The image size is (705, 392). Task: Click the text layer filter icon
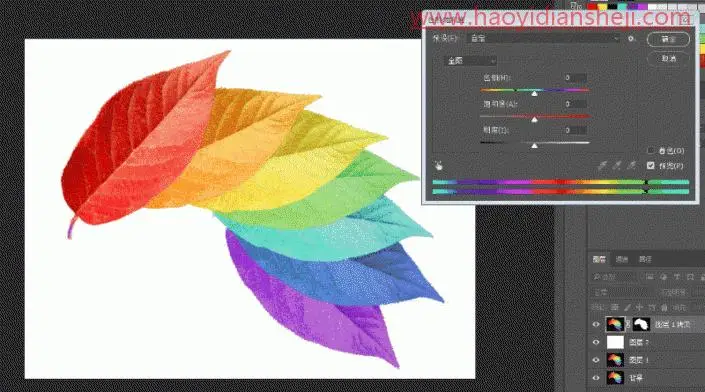tap(676, 277)
